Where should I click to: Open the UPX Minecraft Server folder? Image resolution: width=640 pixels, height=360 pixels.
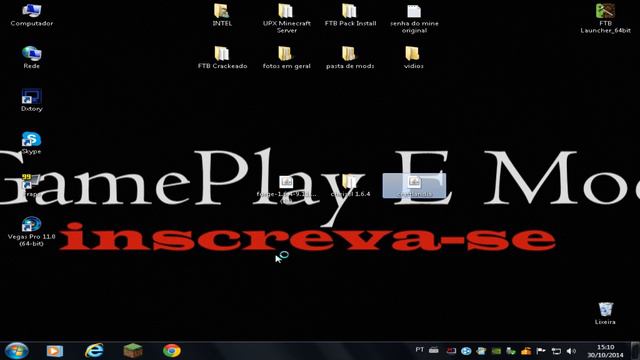pos(287,18)
